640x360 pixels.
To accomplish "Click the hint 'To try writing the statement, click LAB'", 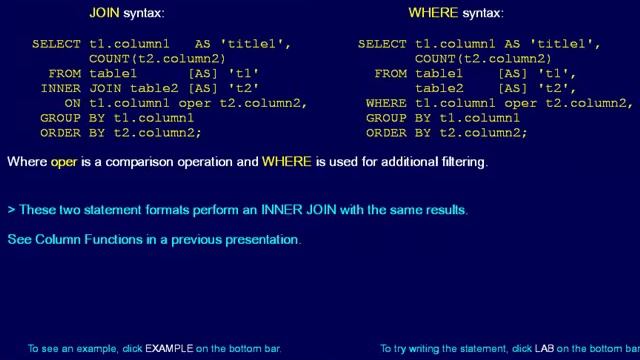I will 510,349.
